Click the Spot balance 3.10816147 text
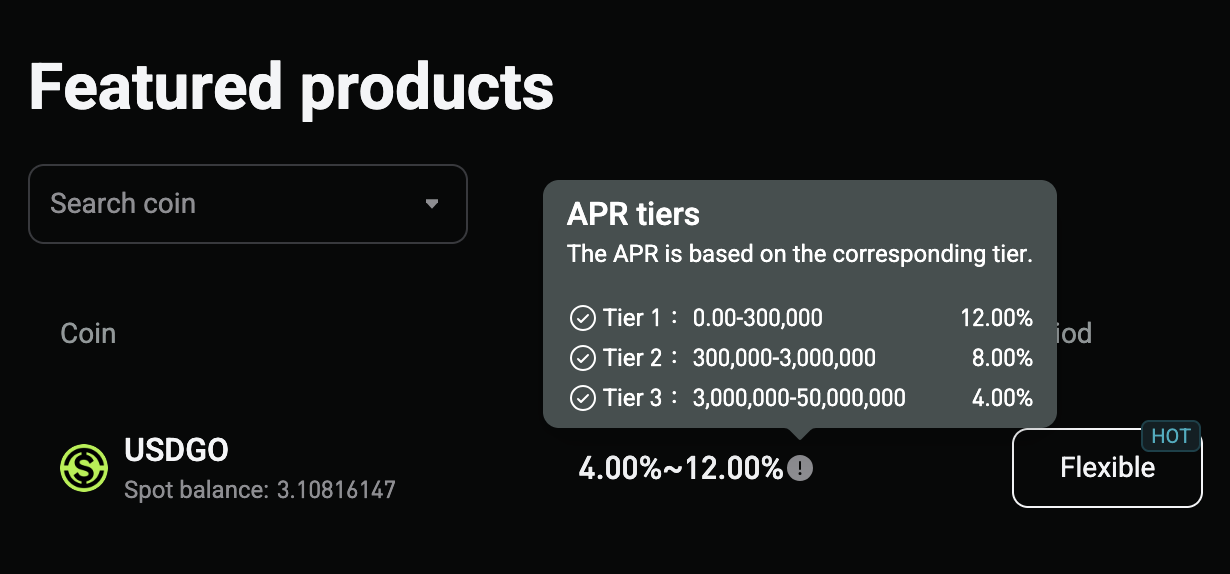Viewport: 1230px width, 574px height. coord(260,490)
